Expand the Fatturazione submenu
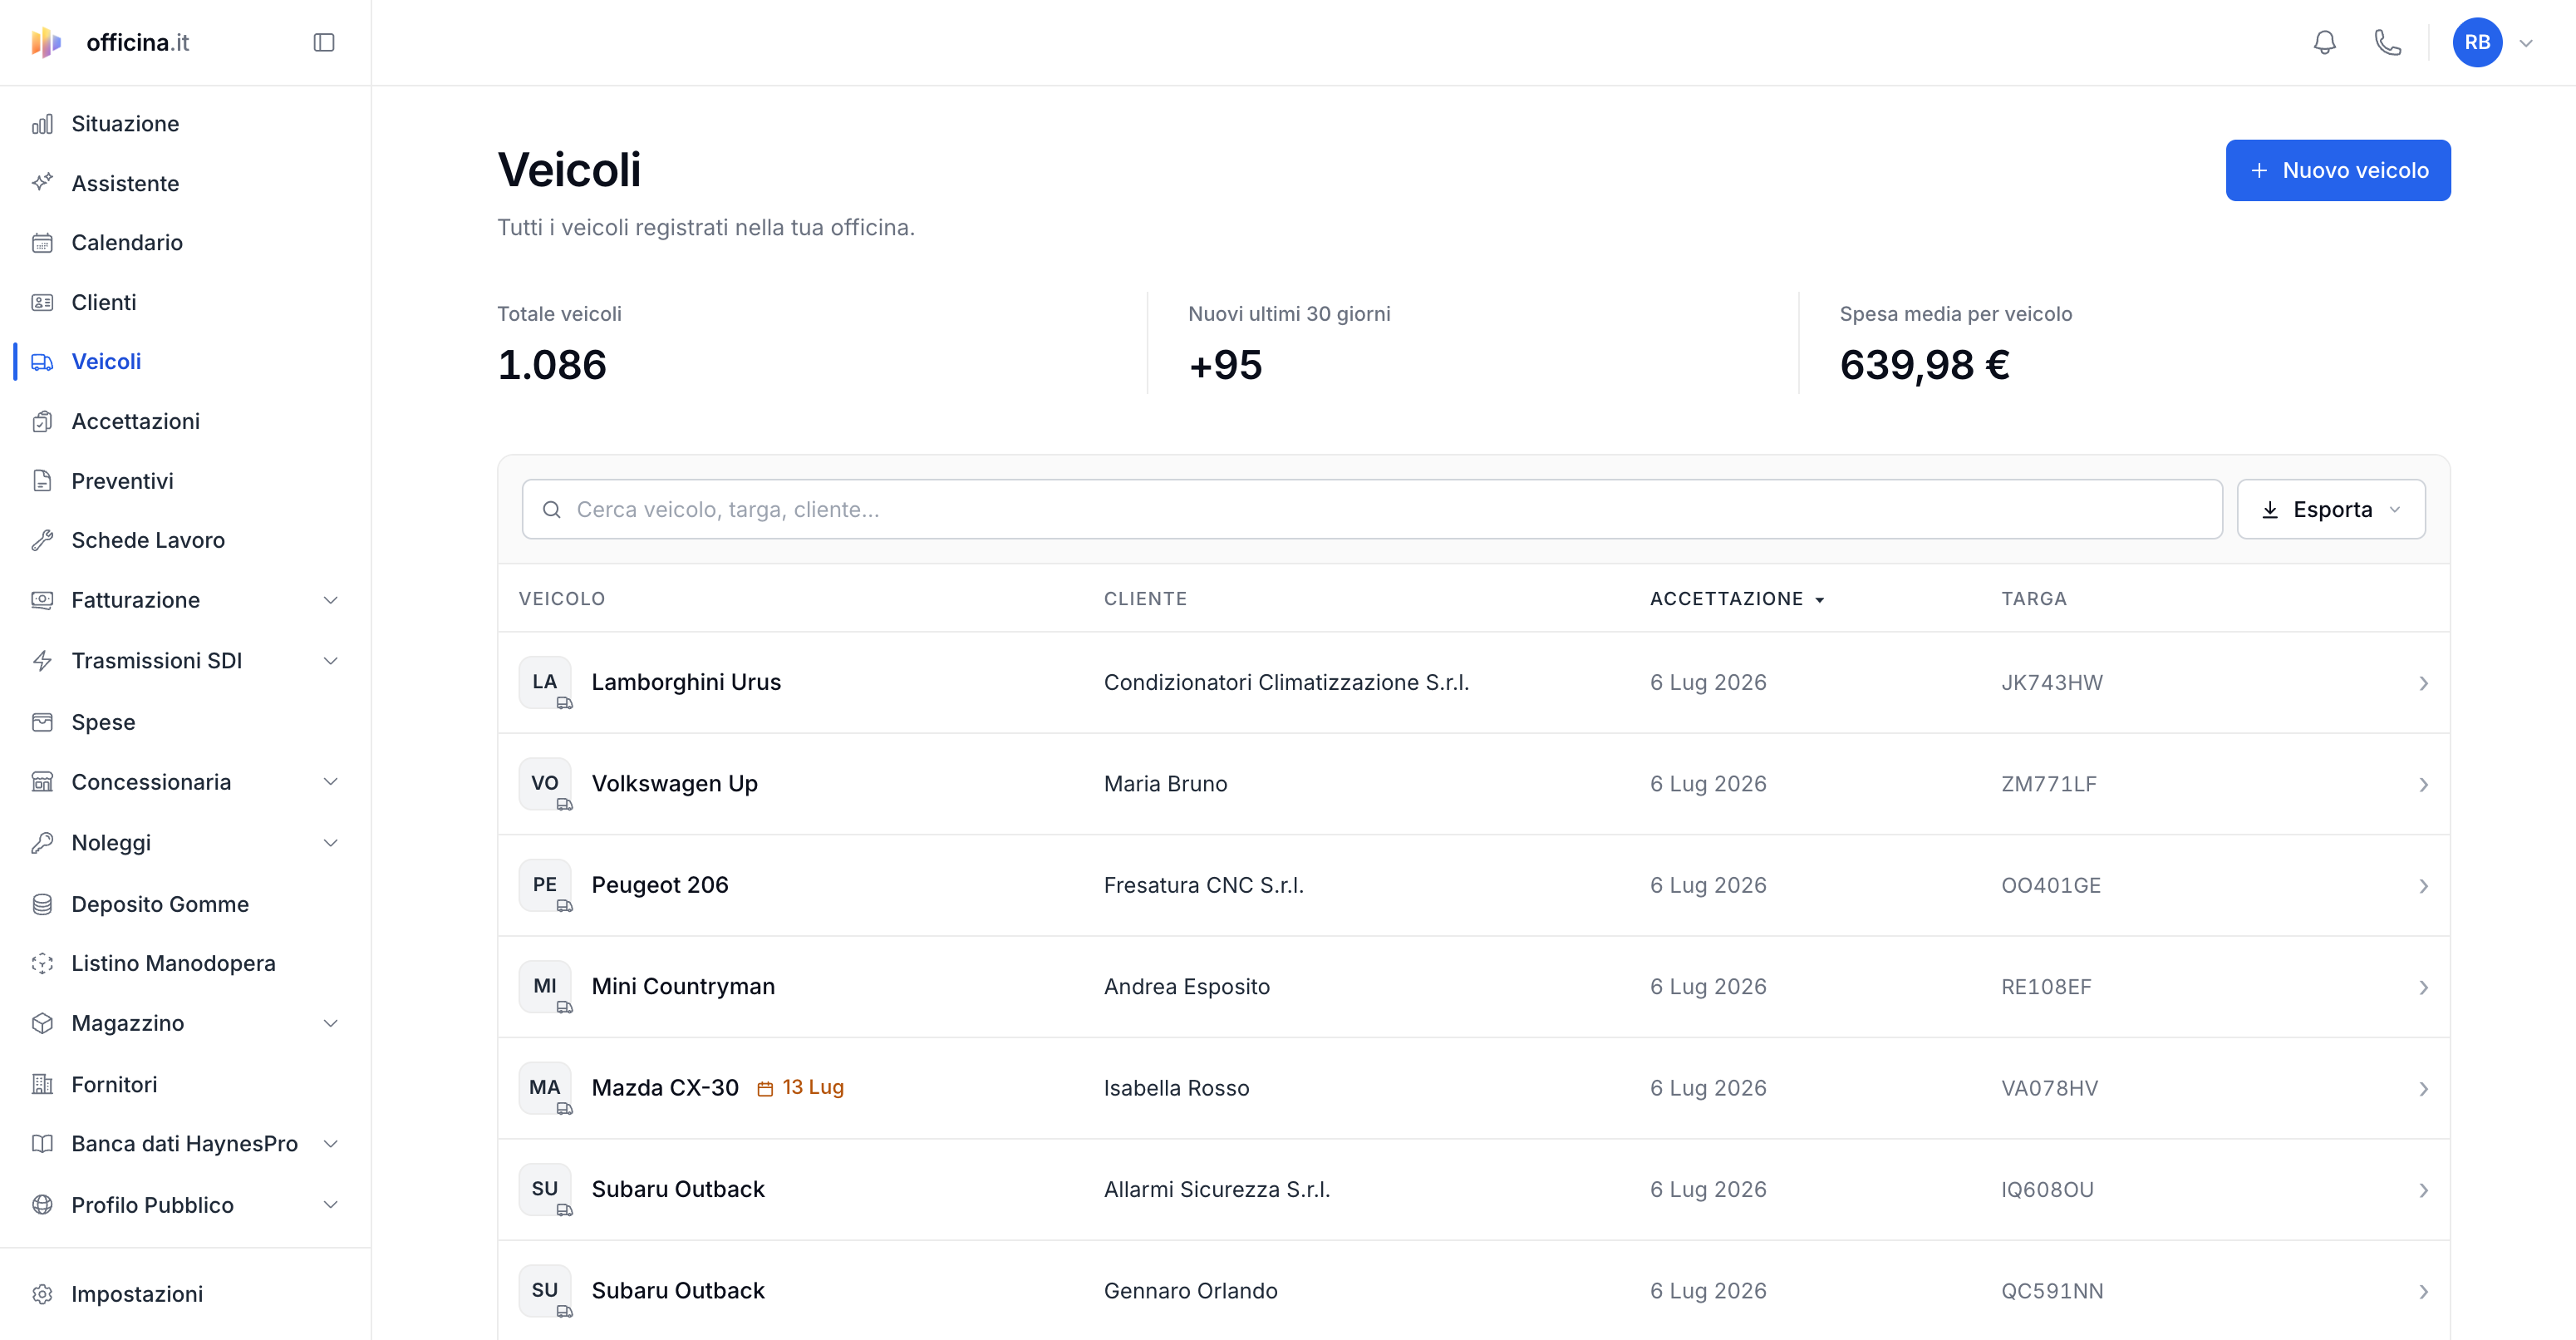 click(331, 600)
